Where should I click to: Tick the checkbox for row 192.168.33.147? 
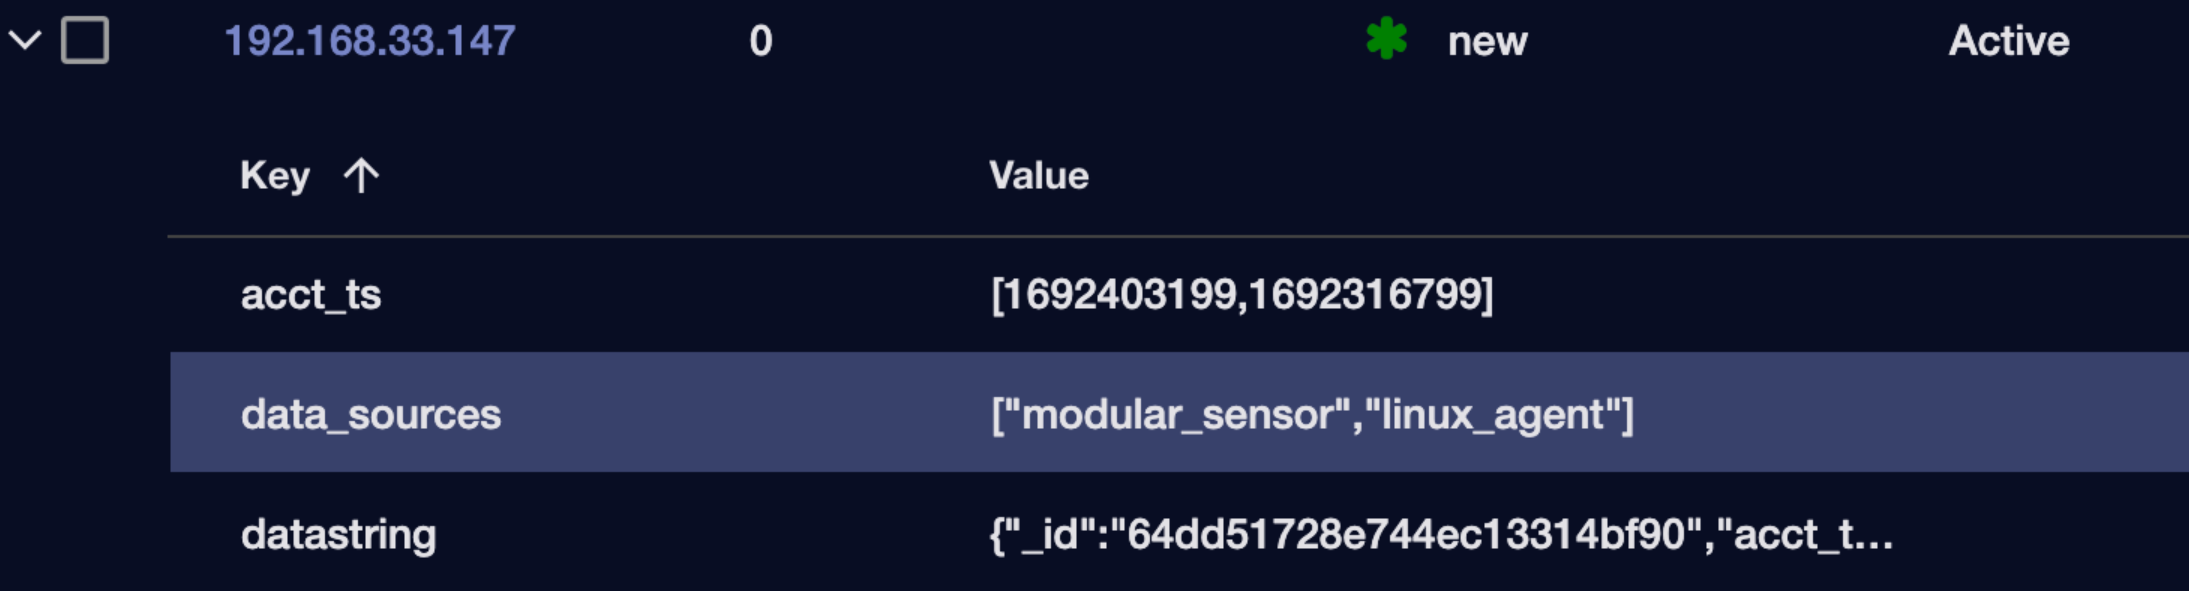[x=85, y=41]
